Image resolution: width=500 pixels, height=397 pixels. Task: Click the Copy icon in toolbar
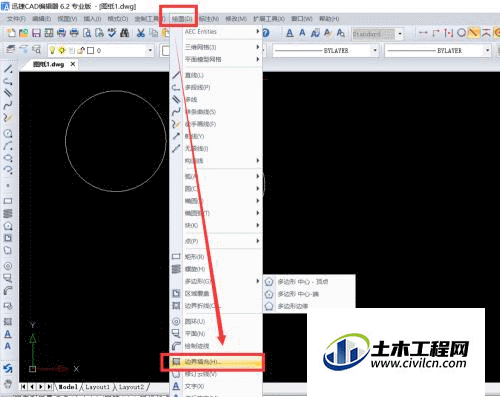[x=153, y=33]
